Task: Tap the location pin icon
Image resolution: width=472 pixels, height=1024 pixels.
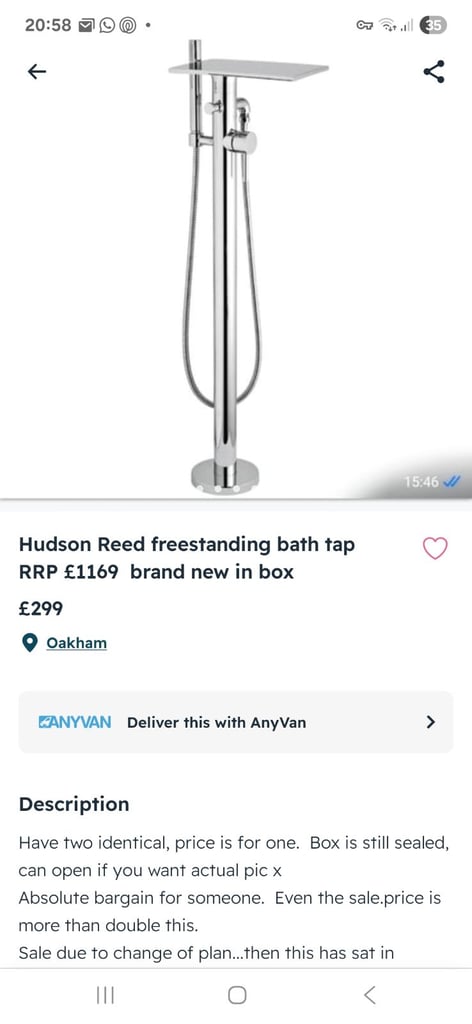Action: 29,643
